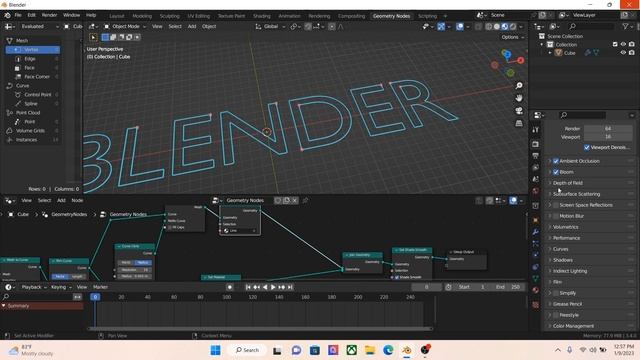This screenshot has height=360, width=640.
Task: Open the viewport Options button
Action: pos(512,37)
